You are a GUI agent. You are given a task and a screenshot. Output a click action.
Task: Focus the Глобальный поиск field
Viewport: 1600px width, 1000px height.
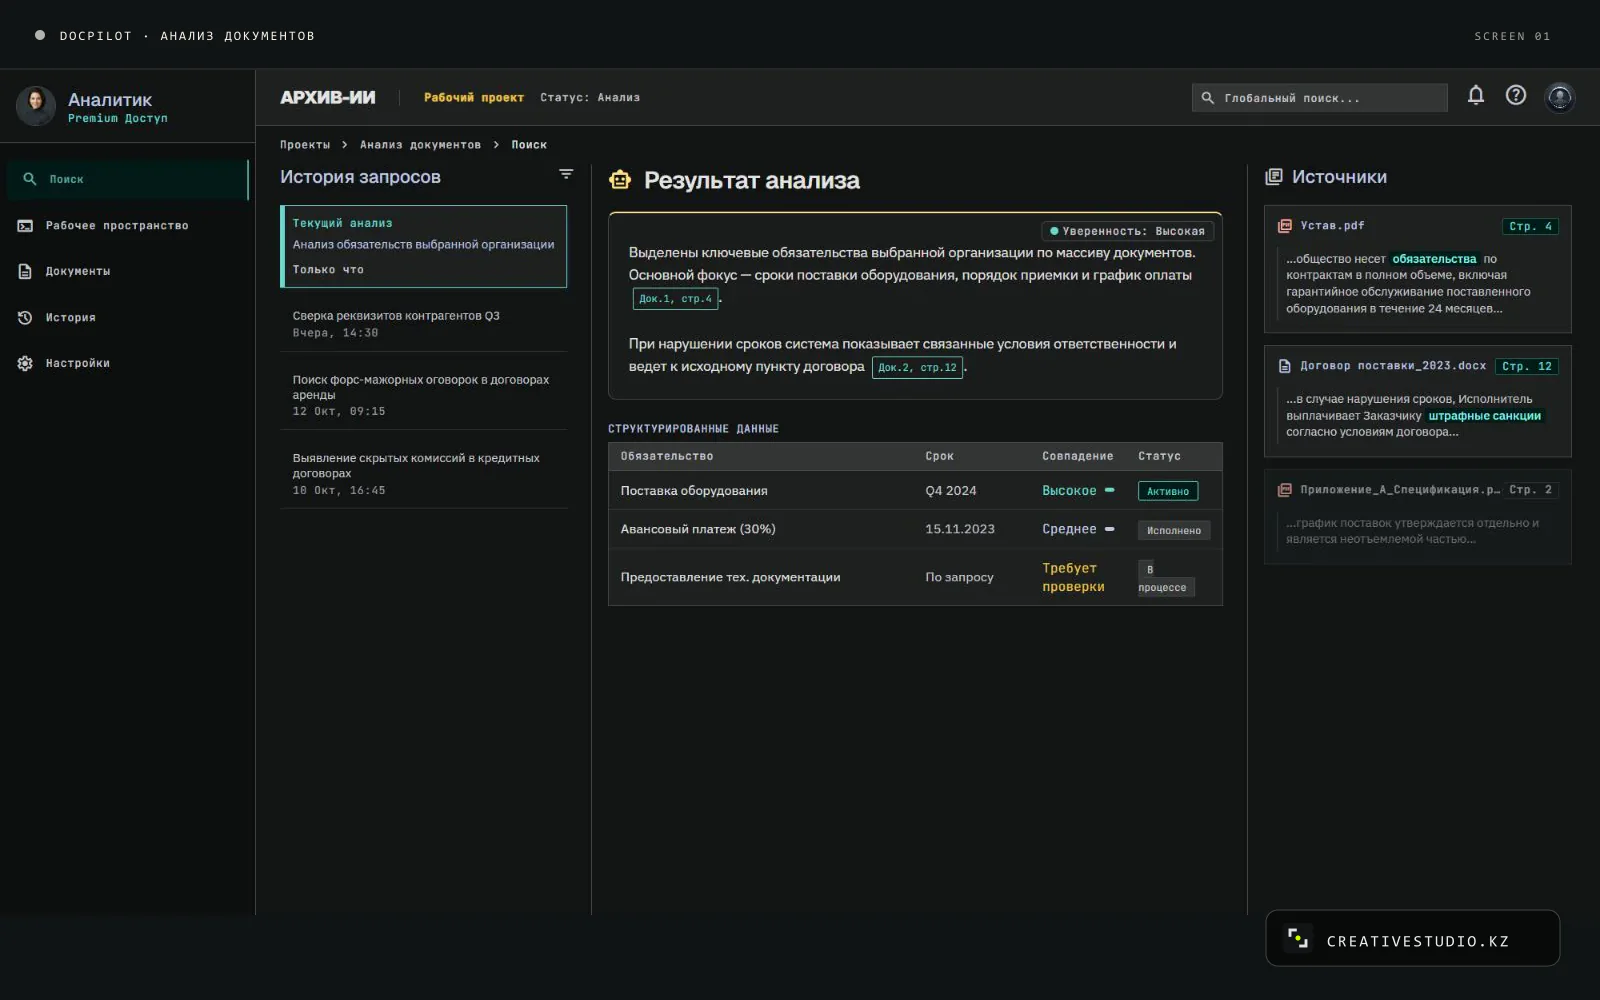1320,98
